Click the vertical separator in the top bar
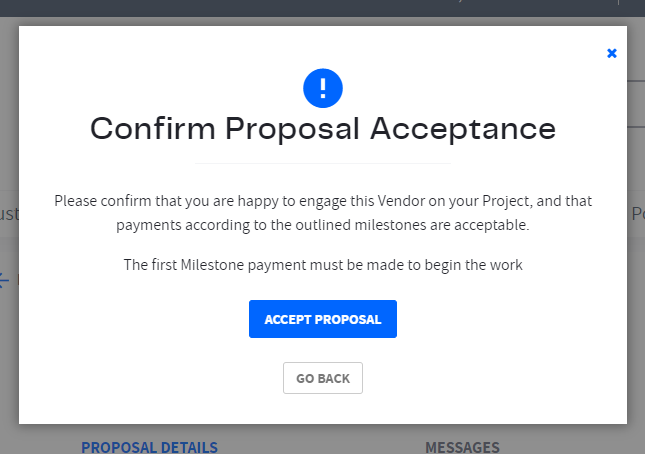Viewport: 645px width, 454px height. click(618, 2)
